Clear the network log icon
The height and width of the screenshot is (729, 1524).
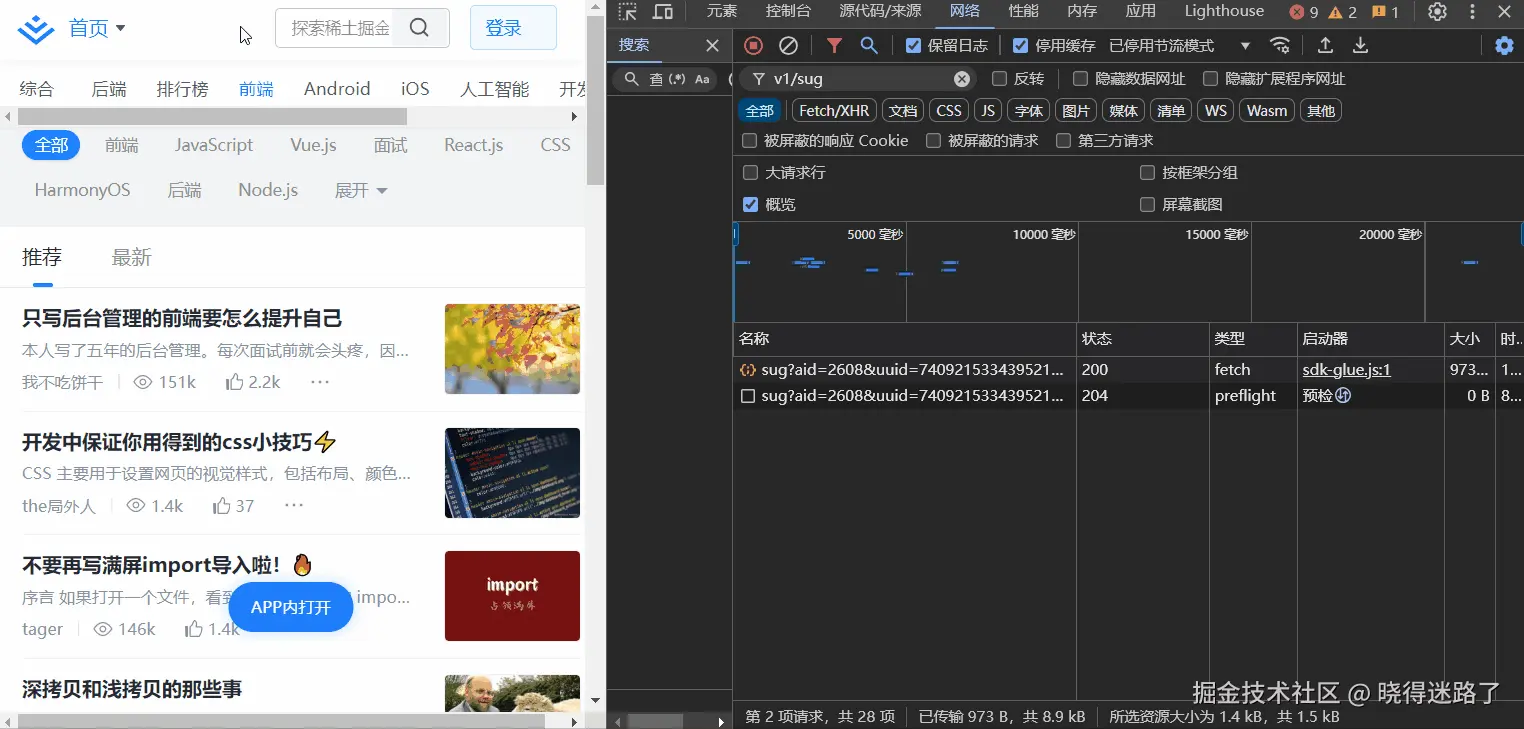point(788,45)
